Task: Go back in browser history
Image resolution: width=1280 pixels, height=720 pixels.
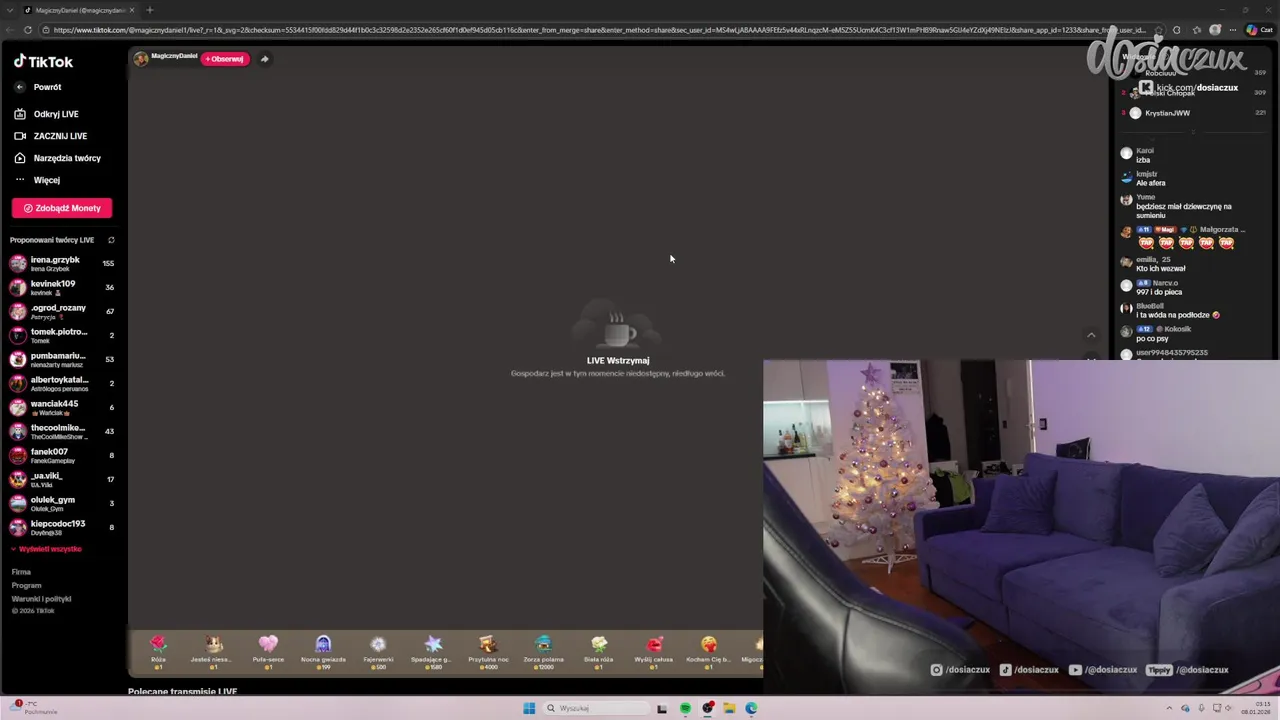Action: (9, 30)
